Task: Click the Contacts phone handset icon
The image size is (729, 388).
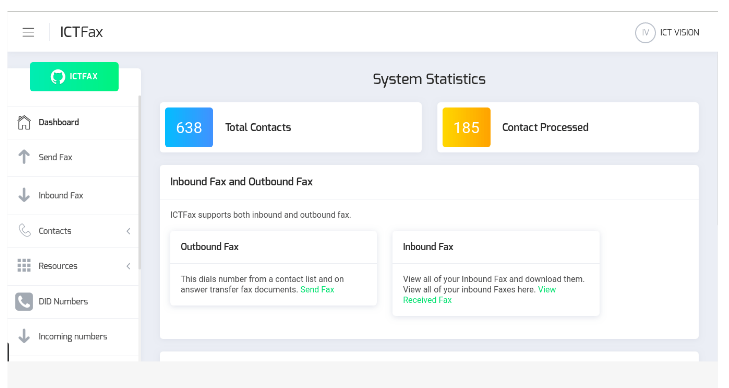Action: 24,230
